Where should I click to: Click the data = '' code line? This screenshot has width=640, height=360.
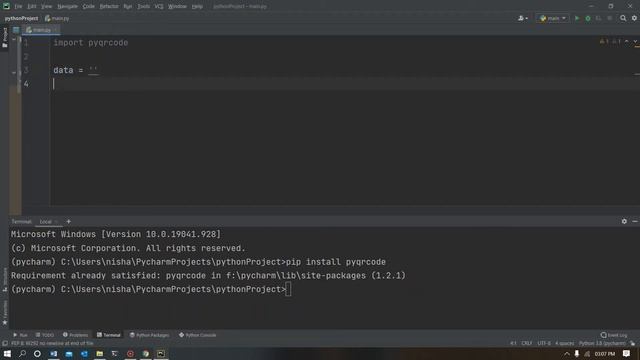tap(75, 70)
